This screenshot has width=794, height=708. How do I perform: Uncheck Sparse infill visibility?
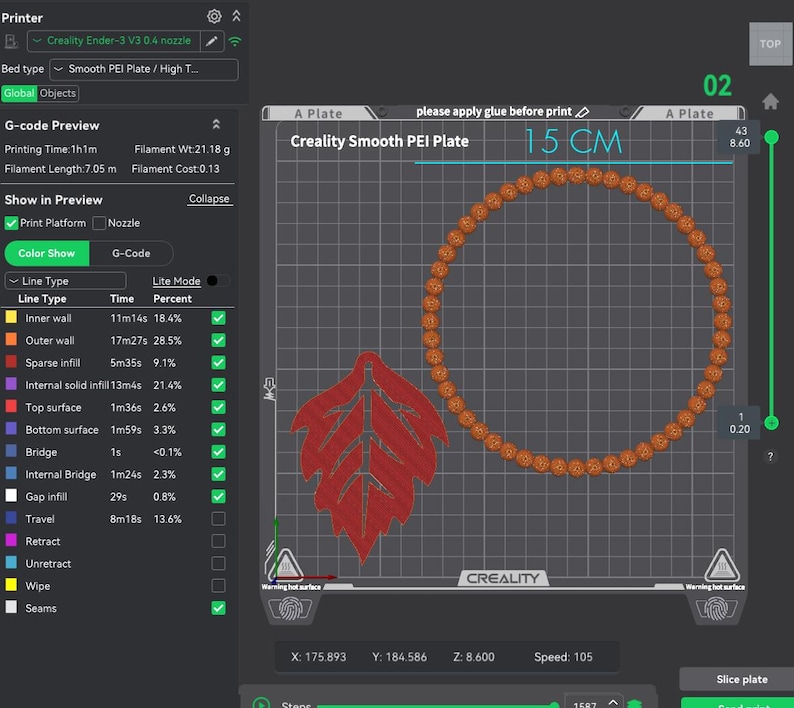pyautogui.click(x=218, y=363)
